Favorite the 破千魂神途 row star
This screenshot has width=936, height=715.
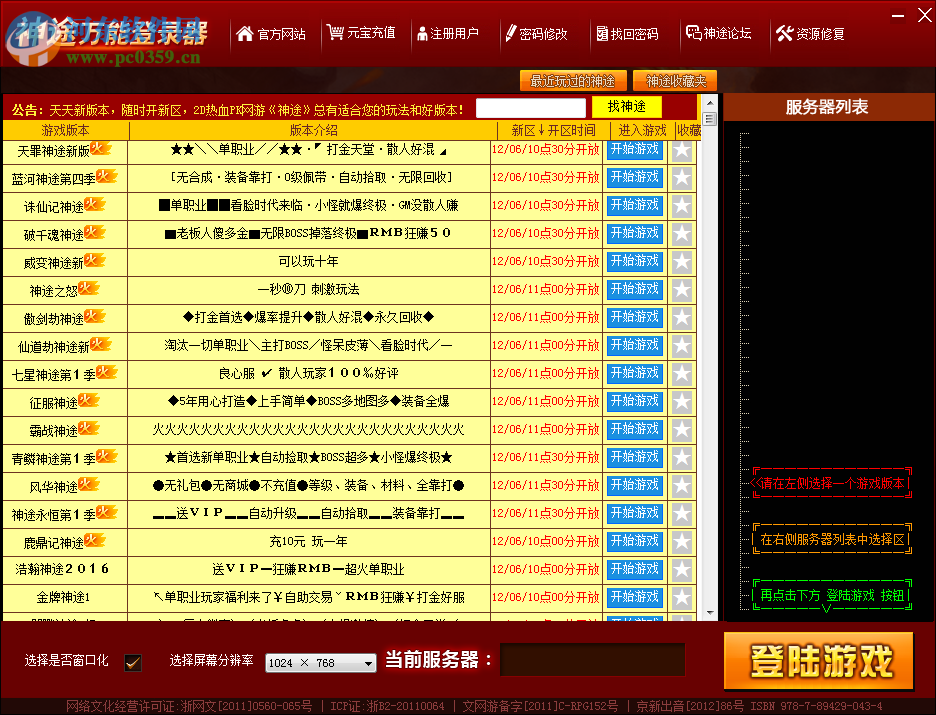tap(682, 235)
